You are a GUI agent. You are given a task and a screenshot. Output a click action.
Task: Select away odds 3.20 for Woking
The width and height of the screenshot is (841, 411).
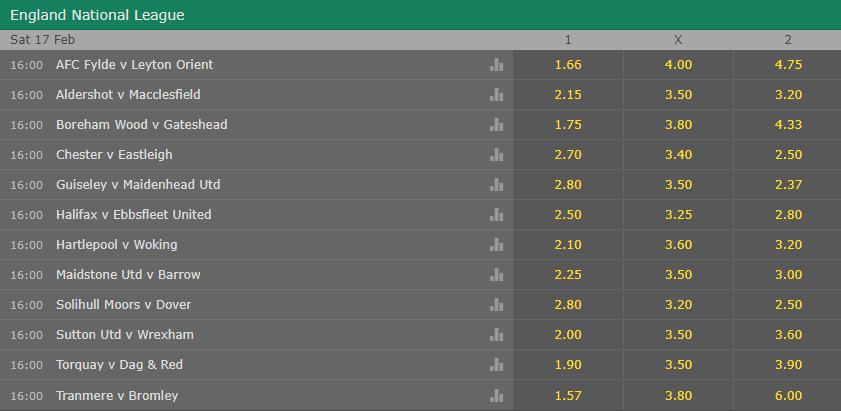point(787,245)
